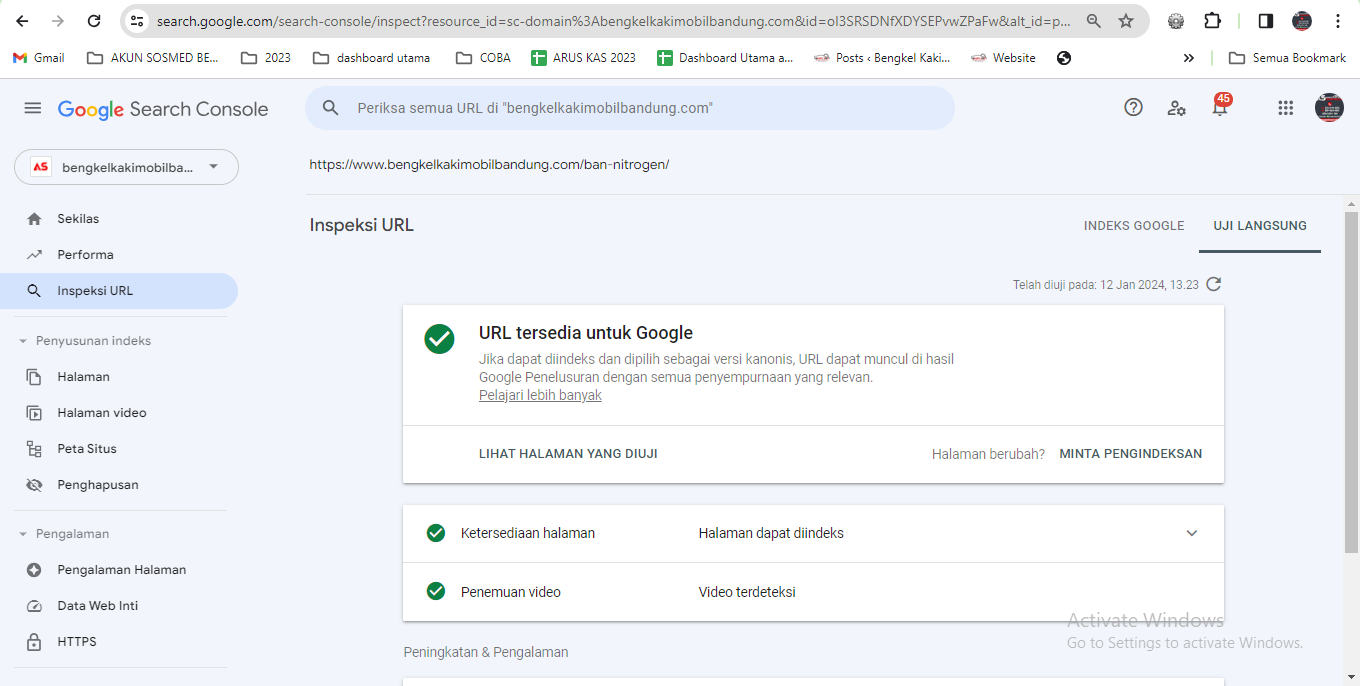This screenshot has width=1360, height=686.
Task: Open the notifications bell icon
Action: point(1220,108)
